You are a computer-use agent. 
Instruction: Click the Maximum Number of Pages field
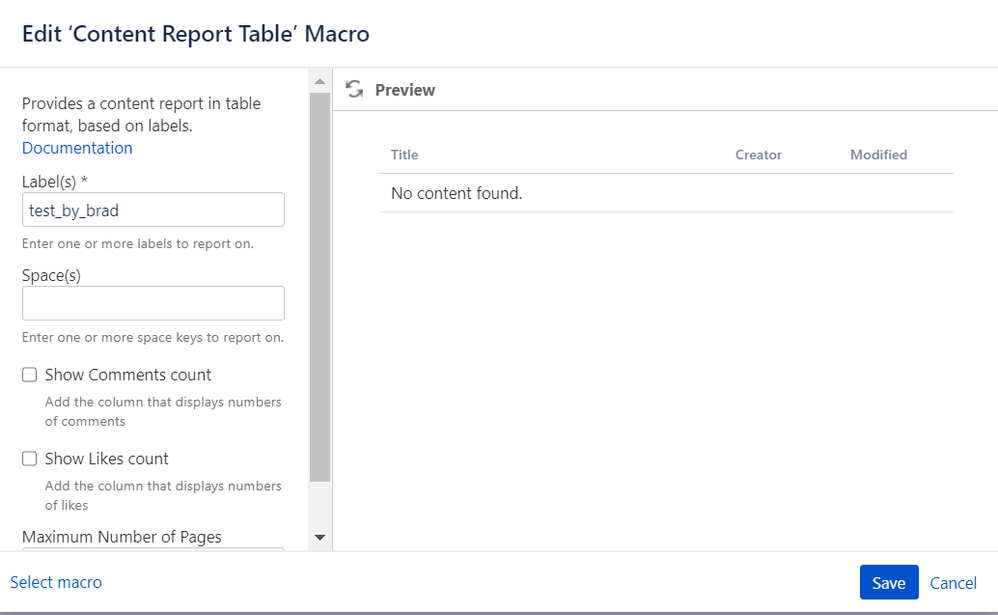pos(153,548)
